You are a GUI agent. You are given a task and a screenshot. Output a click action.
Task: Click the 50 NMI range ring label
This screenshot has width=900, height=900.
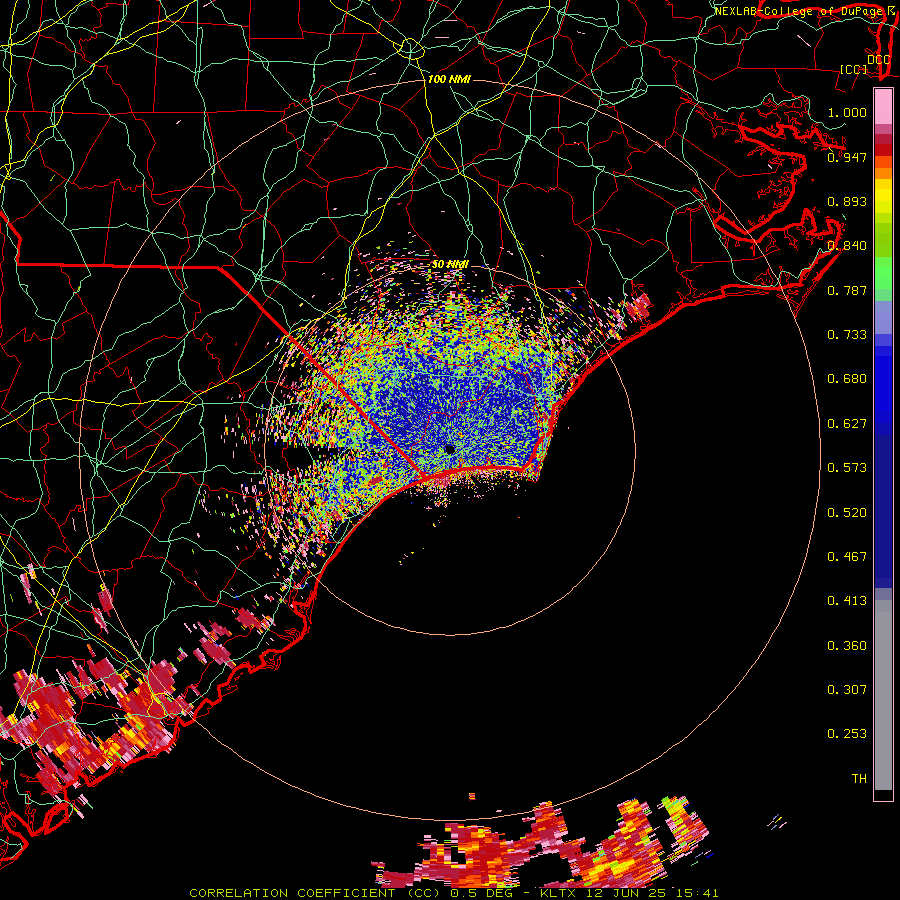coord(450,264)
